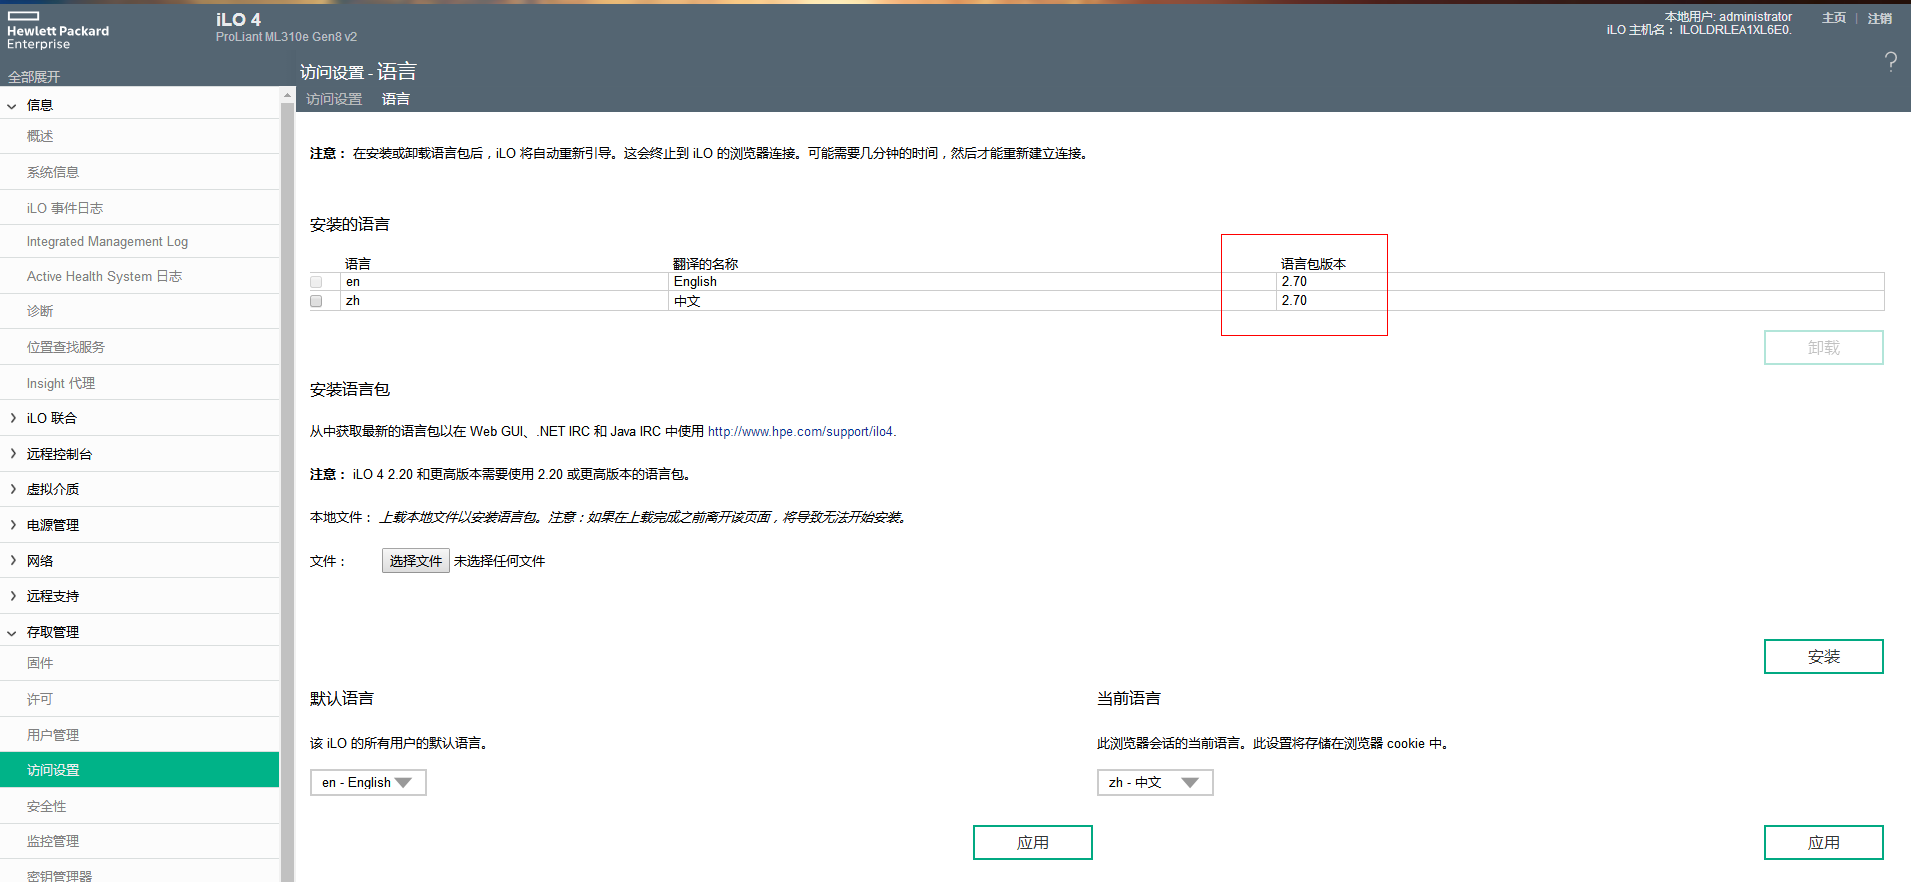The width and height of the screenshot is (1911, 882).
Task: Expand the 电源管理 section
Action: (x=12, y=525)
